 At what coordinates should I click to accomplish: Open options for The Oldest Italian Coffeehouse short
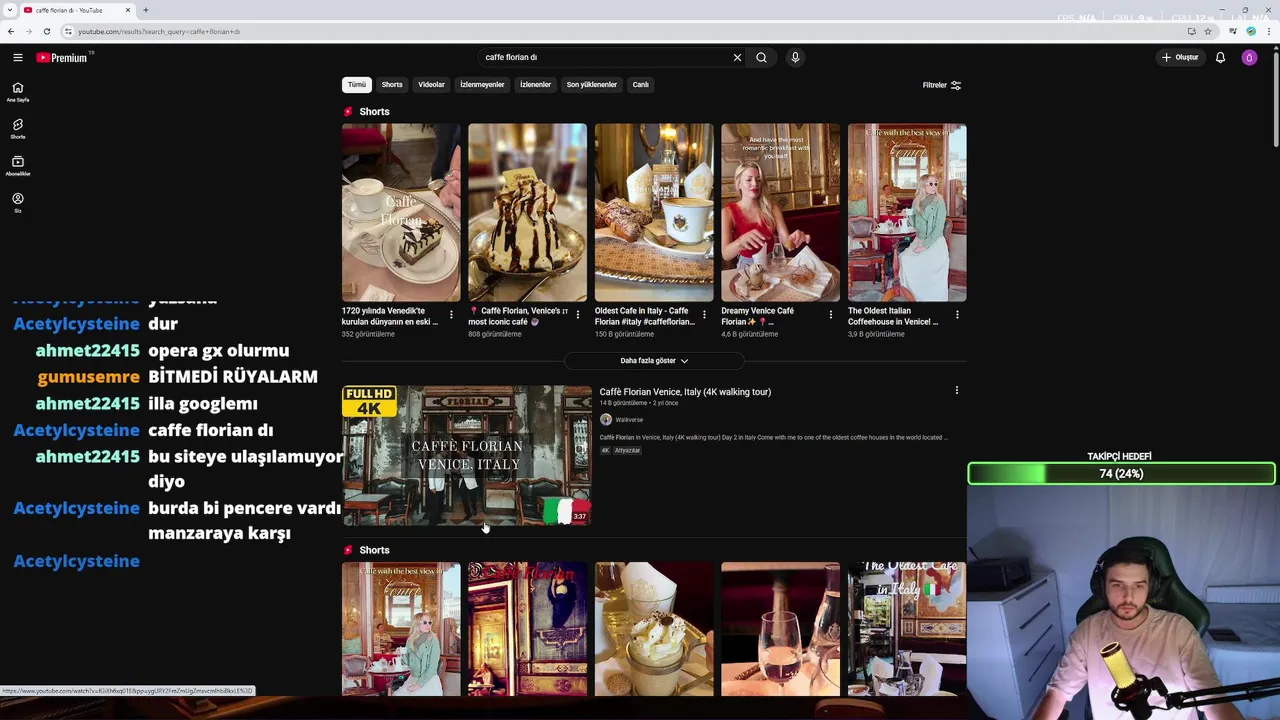pos(957,315)
